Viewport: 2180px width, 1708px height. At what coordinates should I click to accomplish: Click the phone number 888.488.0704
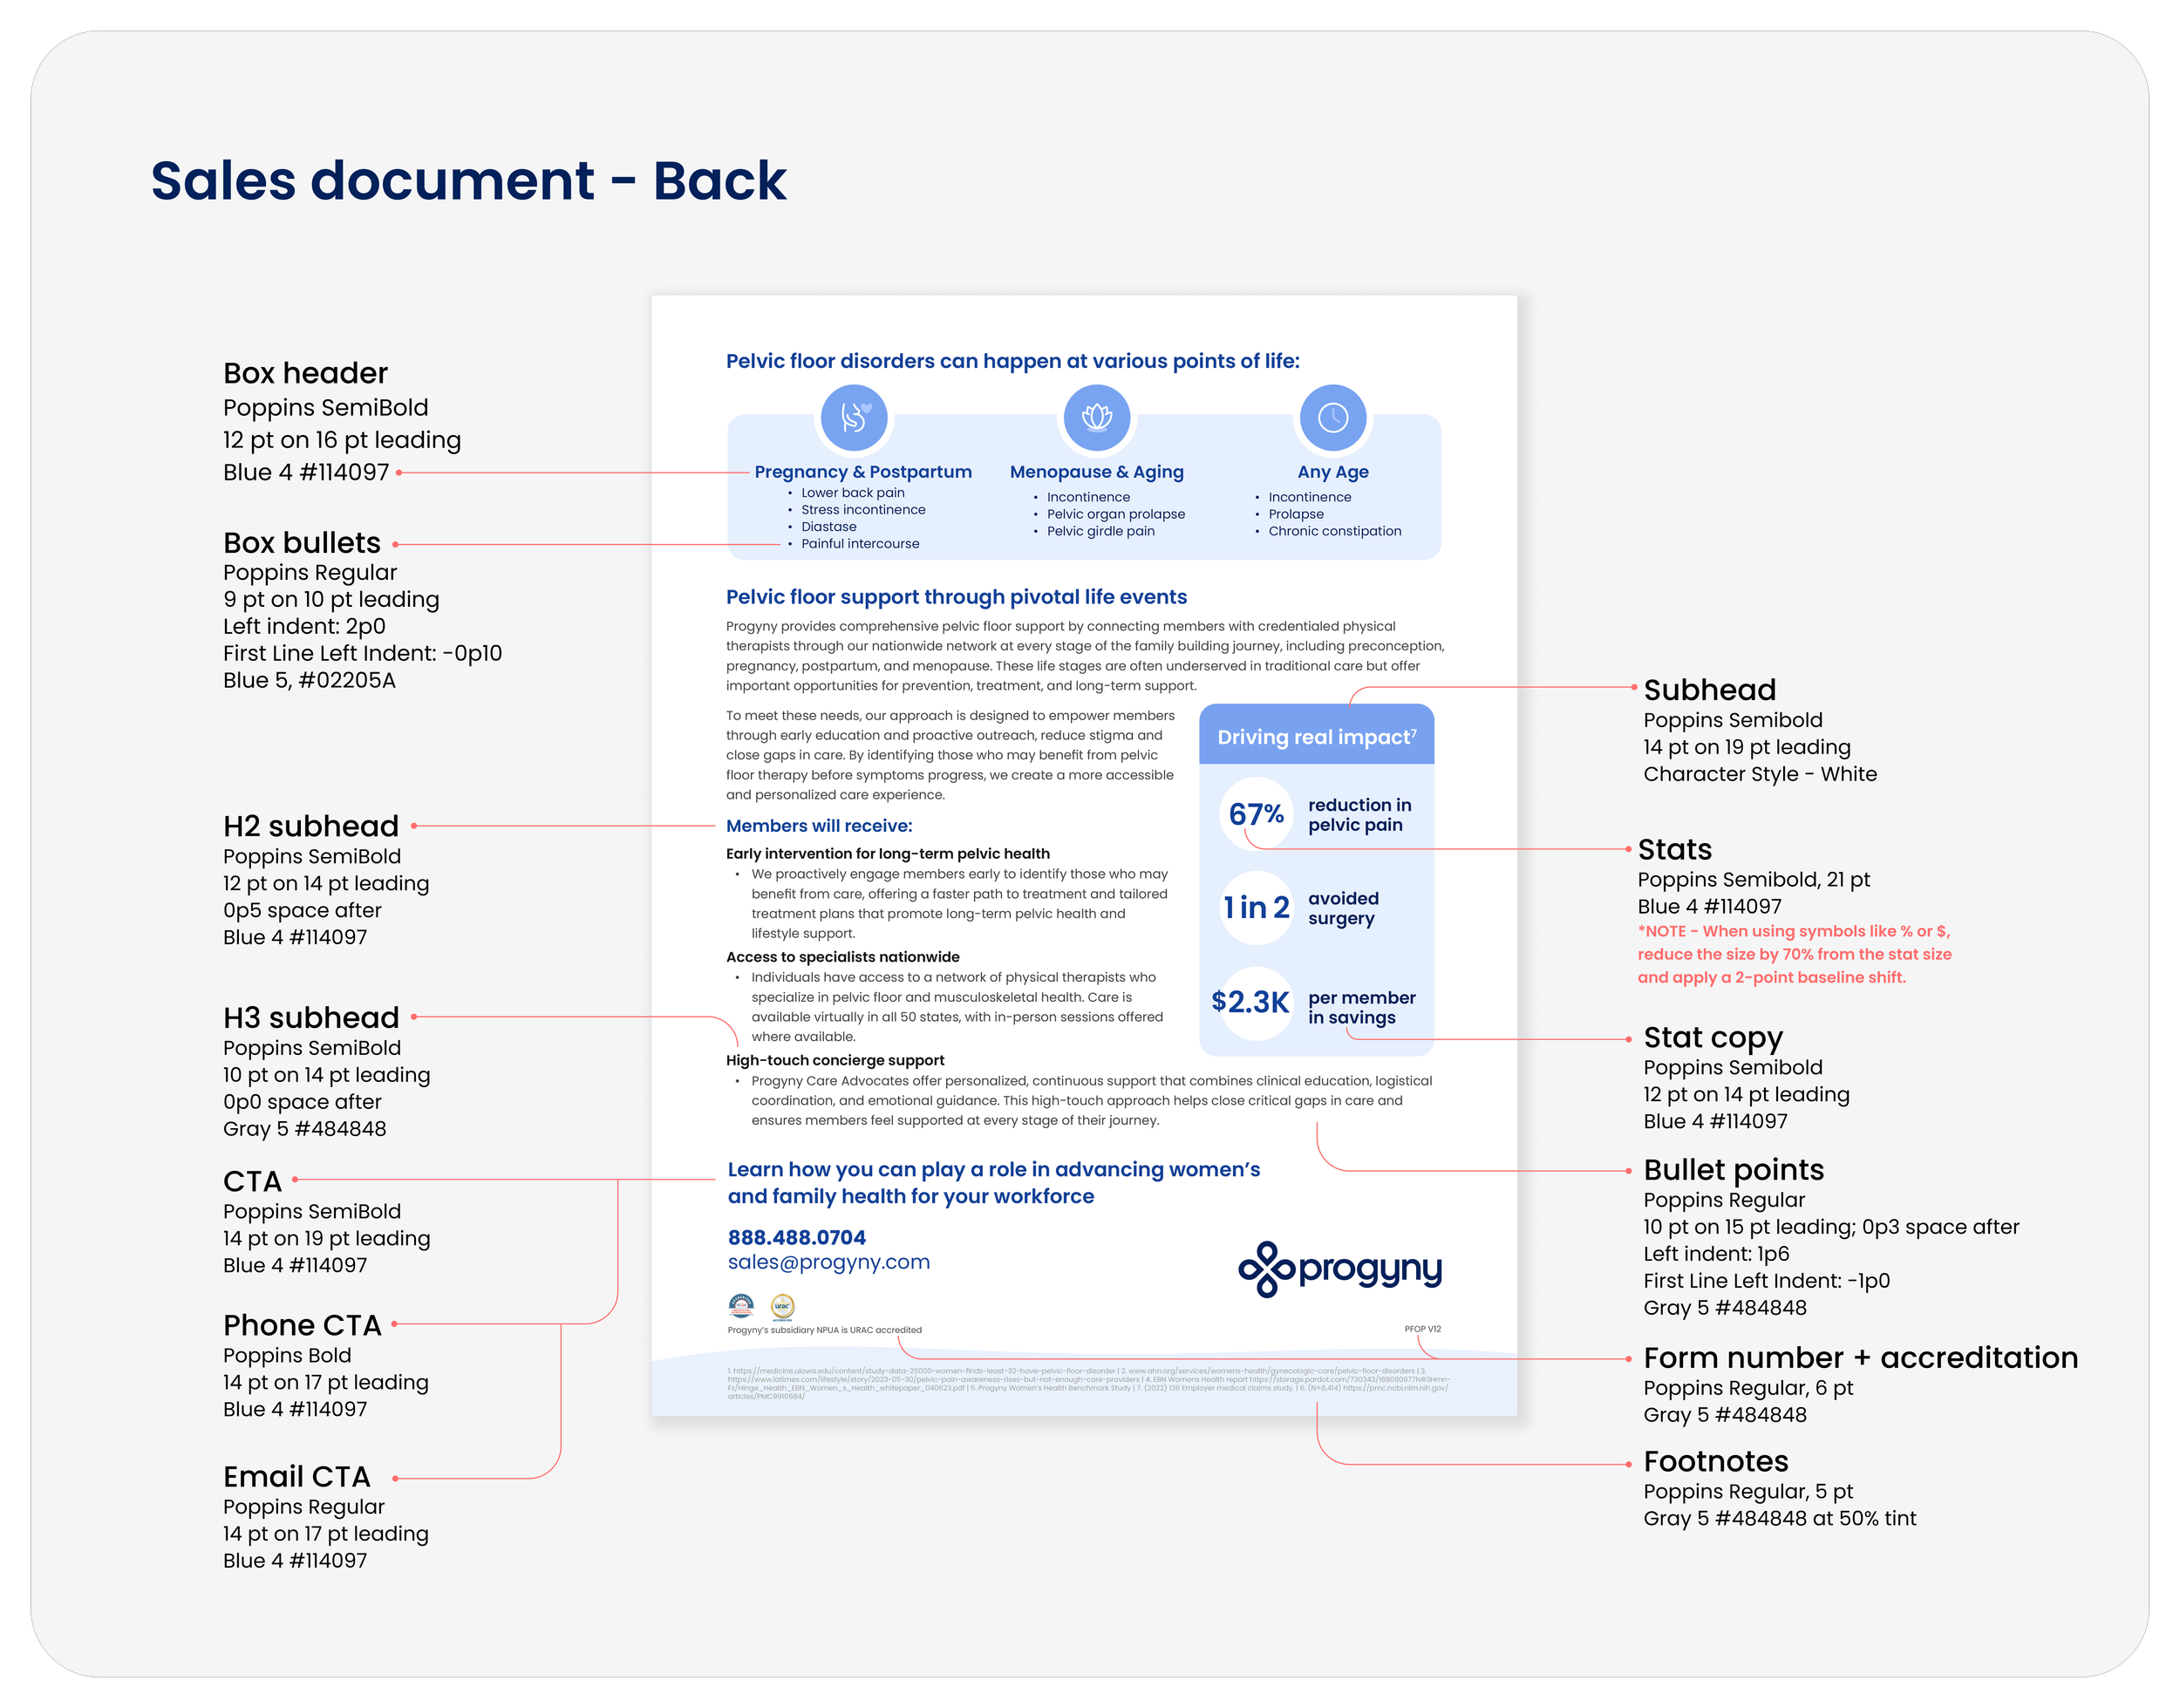coord(796,1237)
